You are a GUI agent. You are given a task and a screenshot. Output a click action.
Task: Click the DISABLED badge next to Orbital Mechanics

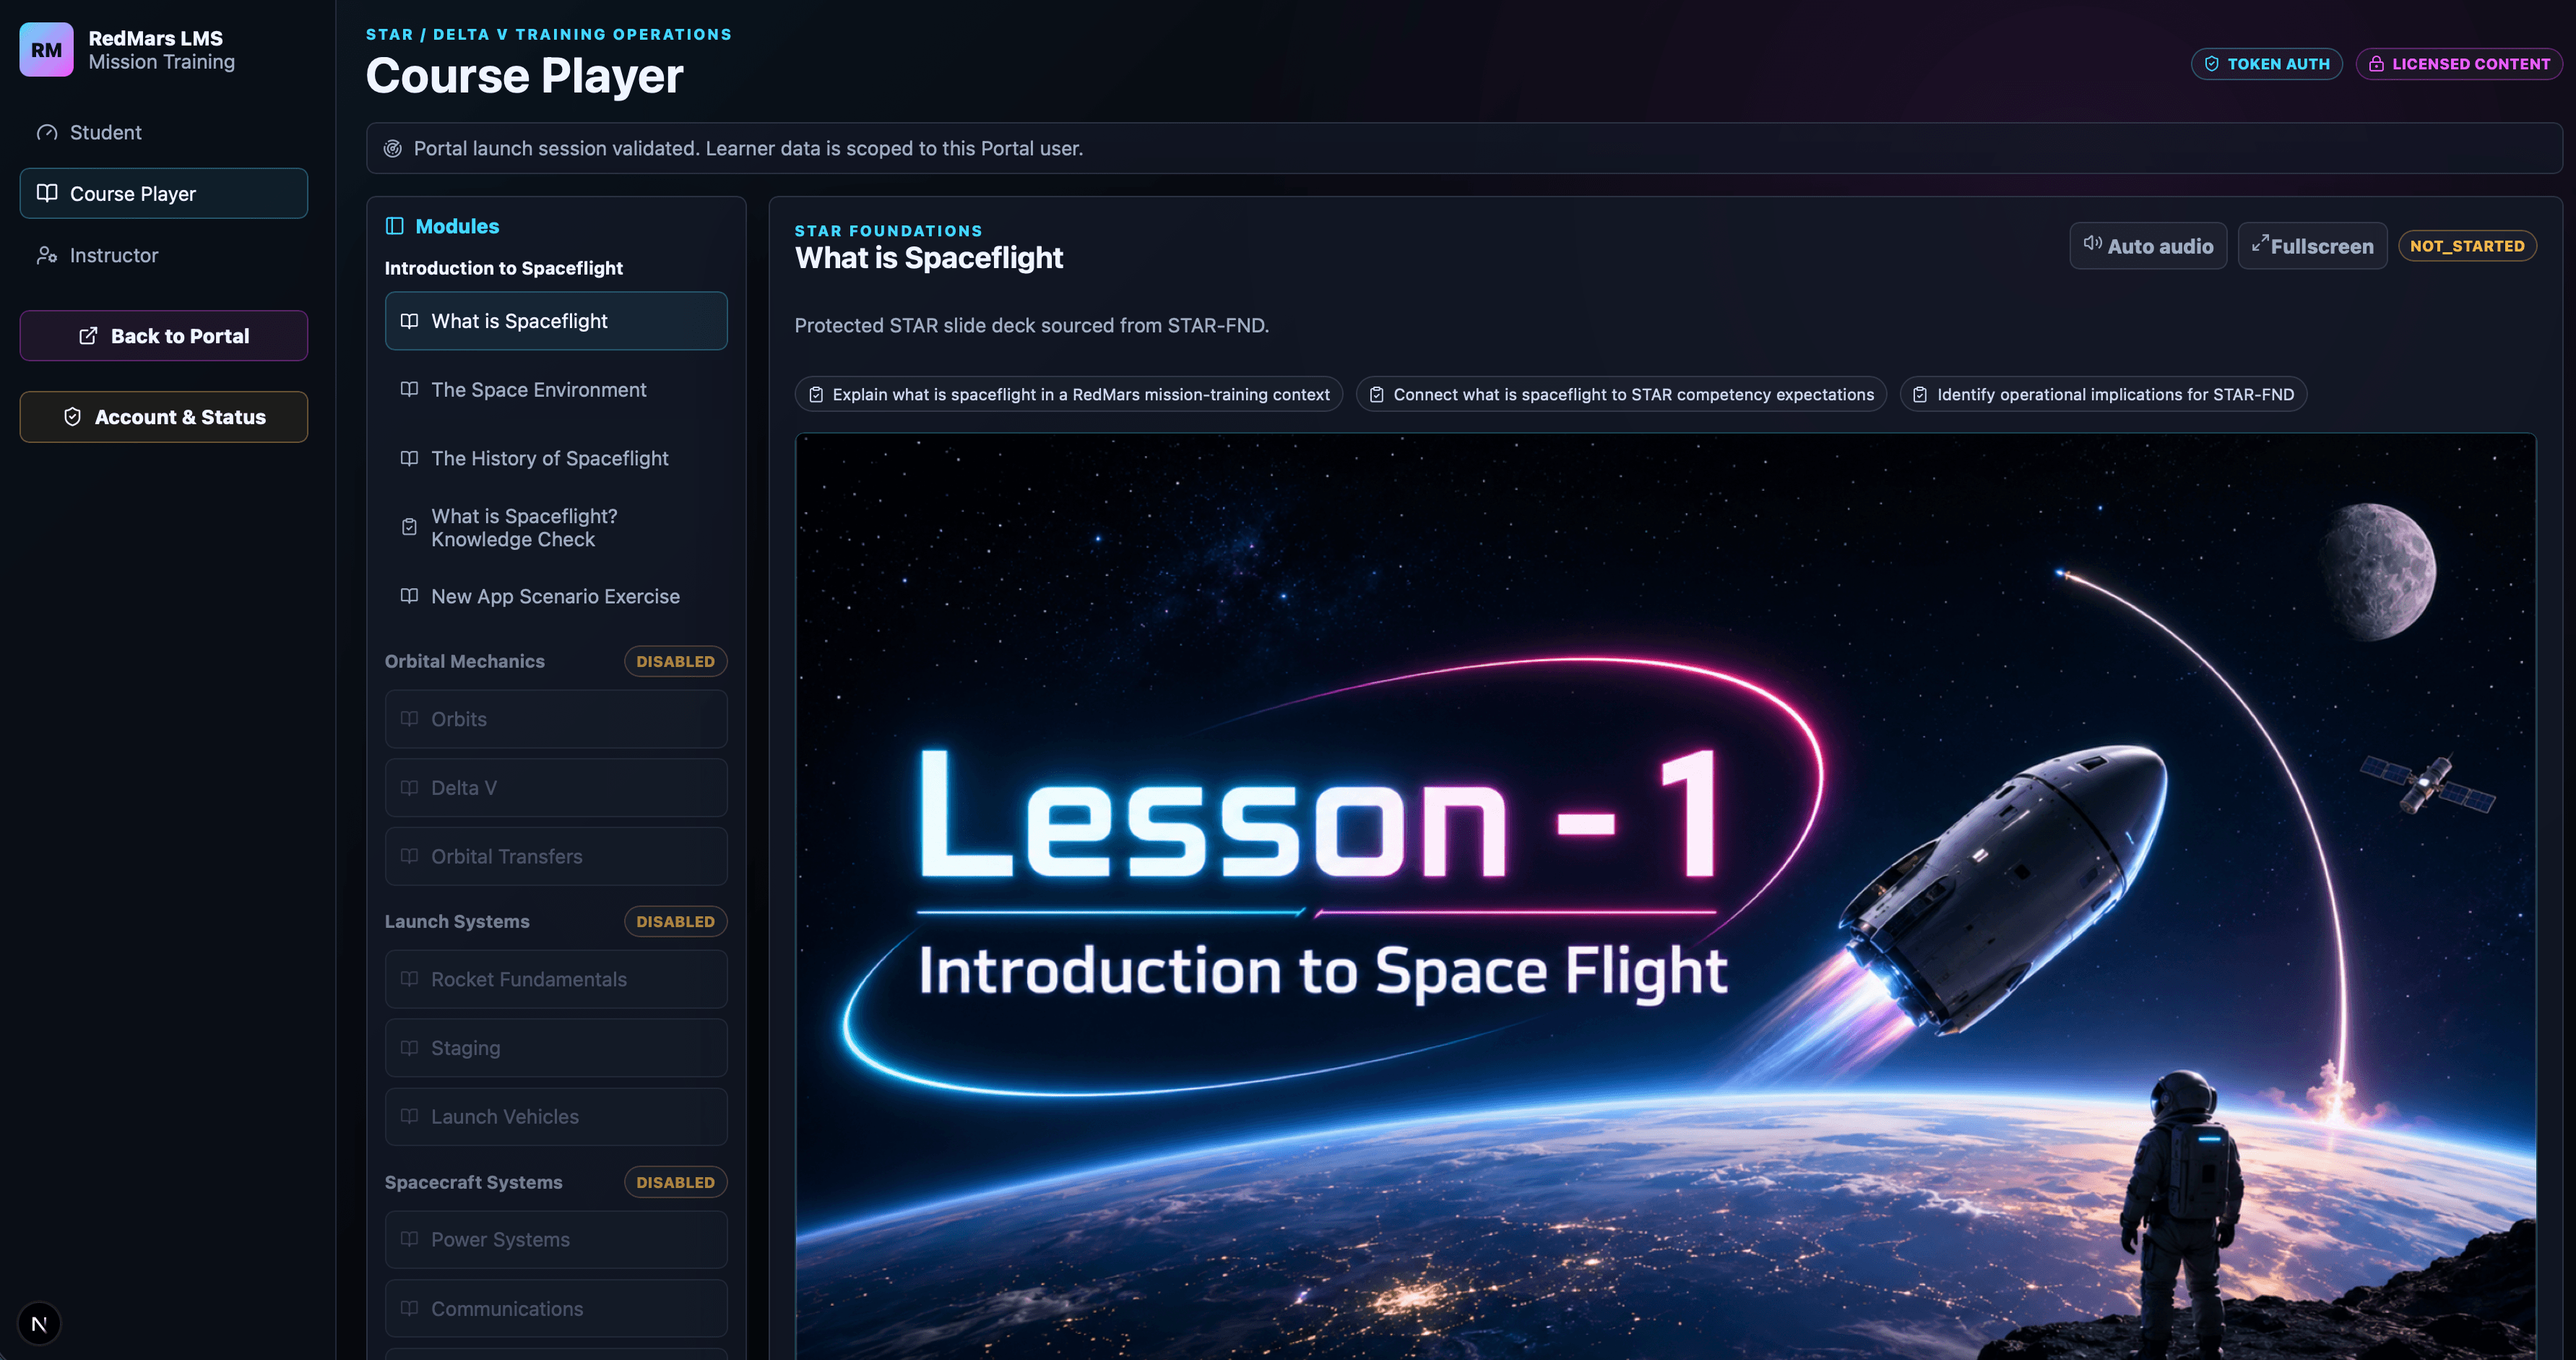675,661
